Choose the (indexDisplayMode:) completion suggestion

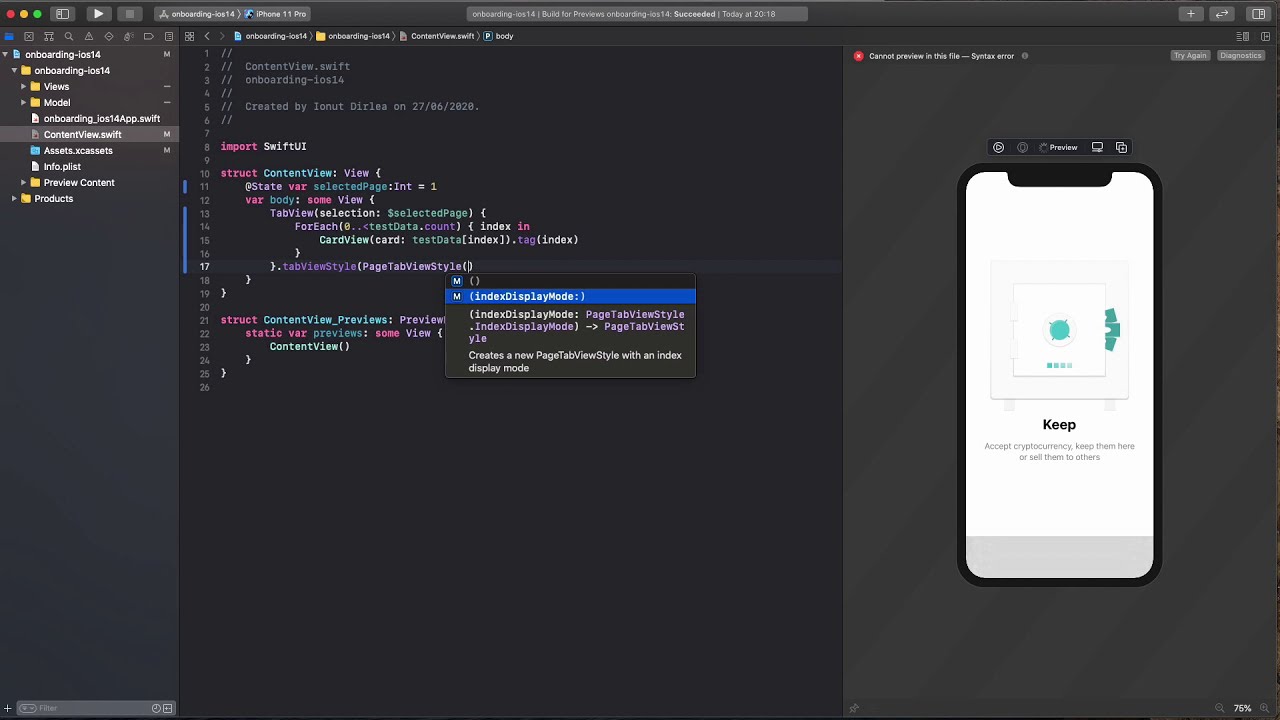click(x=570, y=296)
